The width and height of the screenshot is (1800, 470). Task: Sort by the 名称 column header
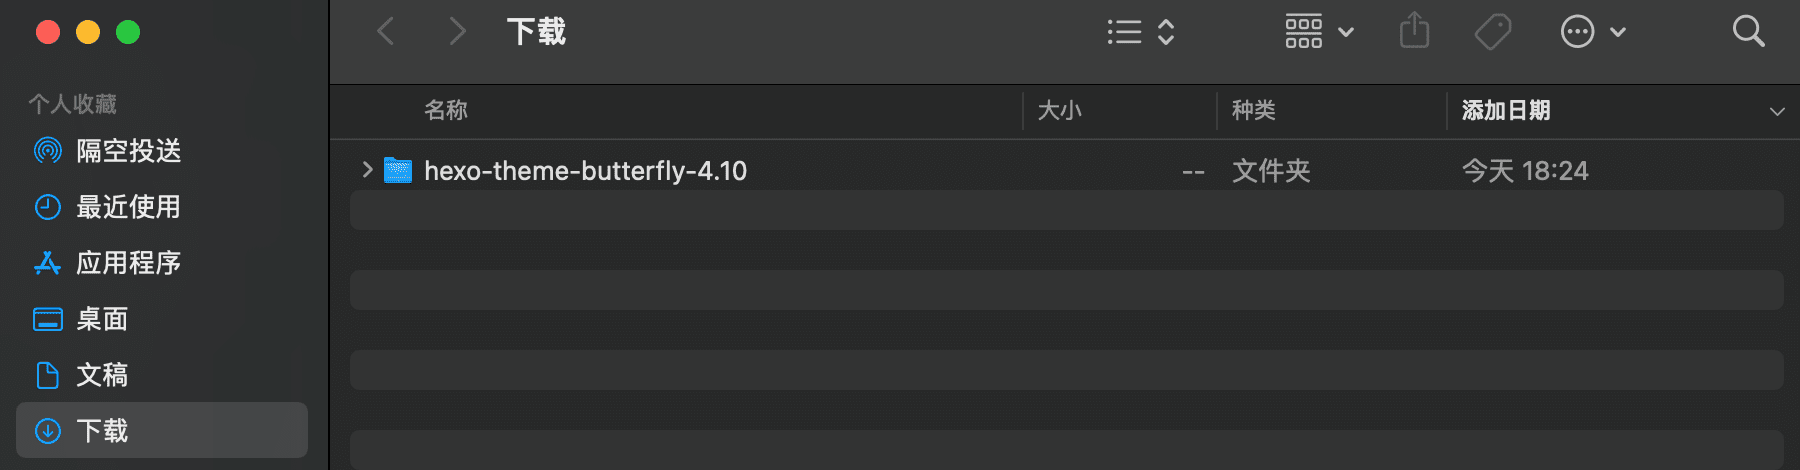[x=446, y=110]
